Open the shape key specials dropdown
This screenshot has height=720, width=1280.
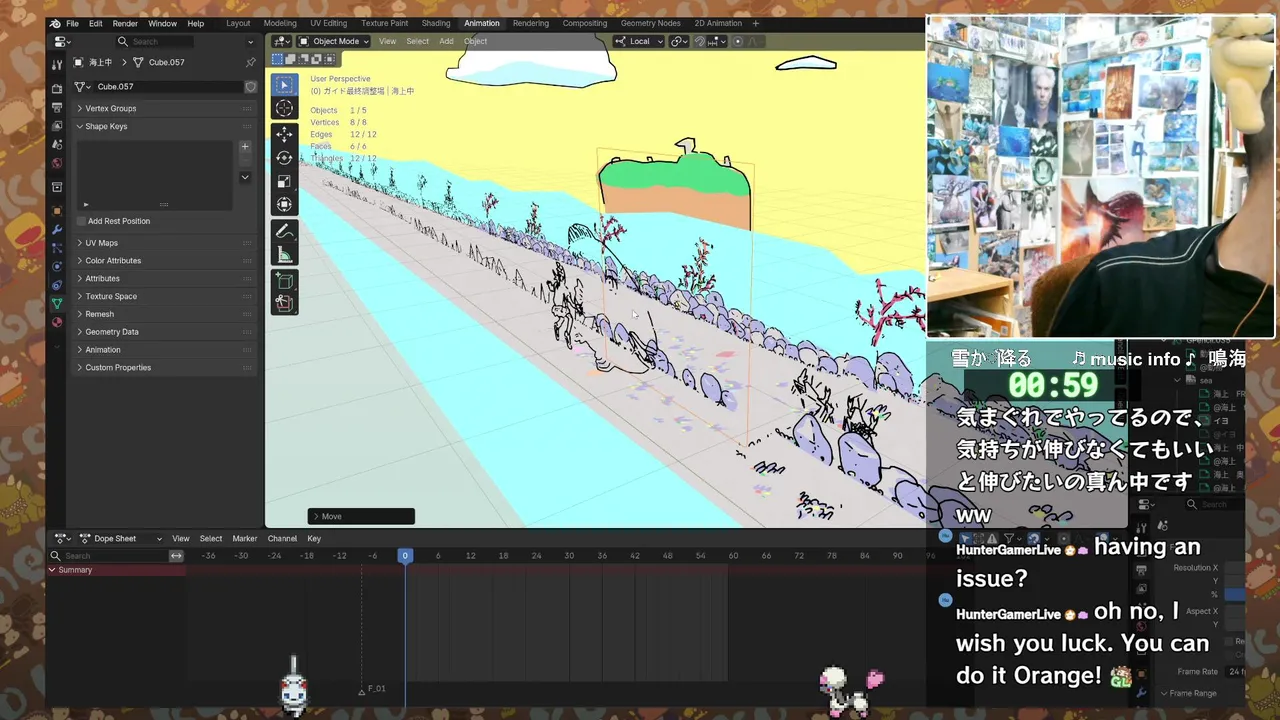pos(245,177)
